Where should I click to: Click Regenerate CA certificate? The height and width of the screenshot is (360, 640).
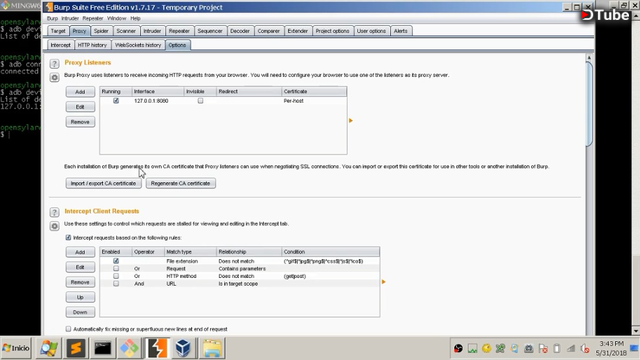coord(180,183)
